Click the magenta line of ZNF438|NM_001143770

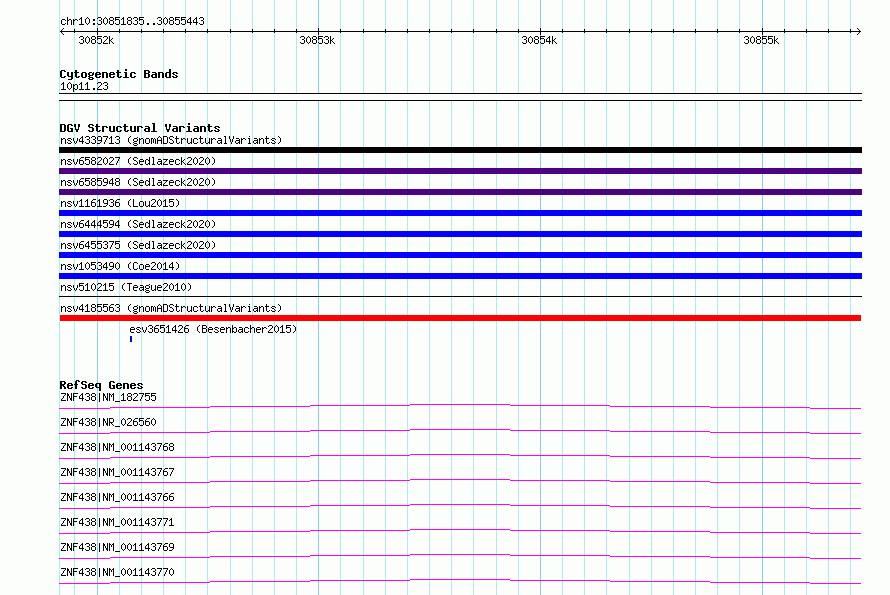460,581
